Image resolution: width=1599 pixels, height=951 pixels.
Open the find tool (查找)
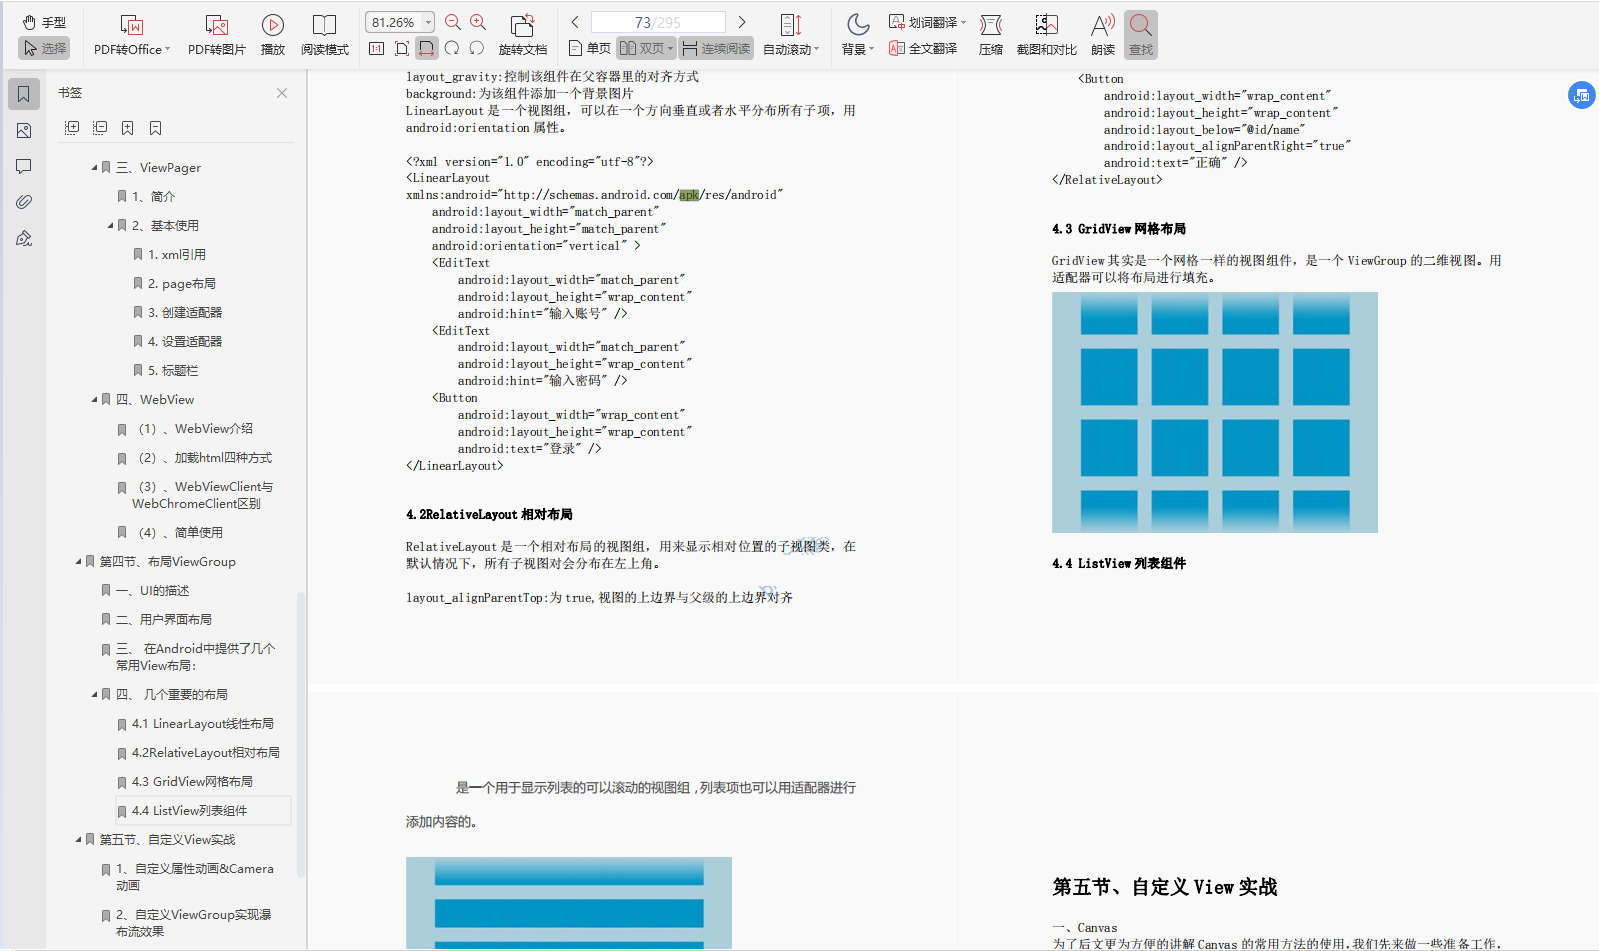(1141, 35)
